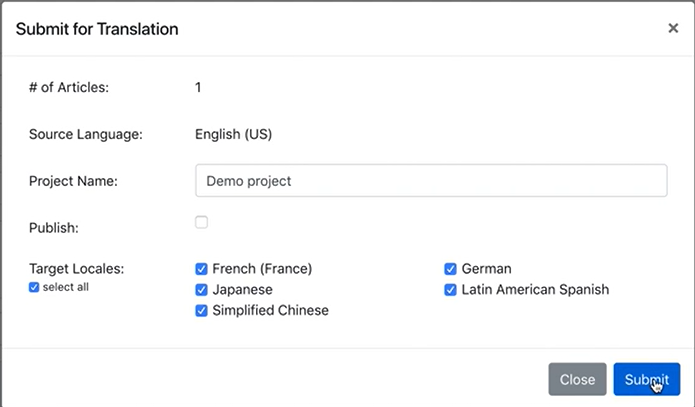Click the gray Close button
The image size is (695, 407).
577,380
